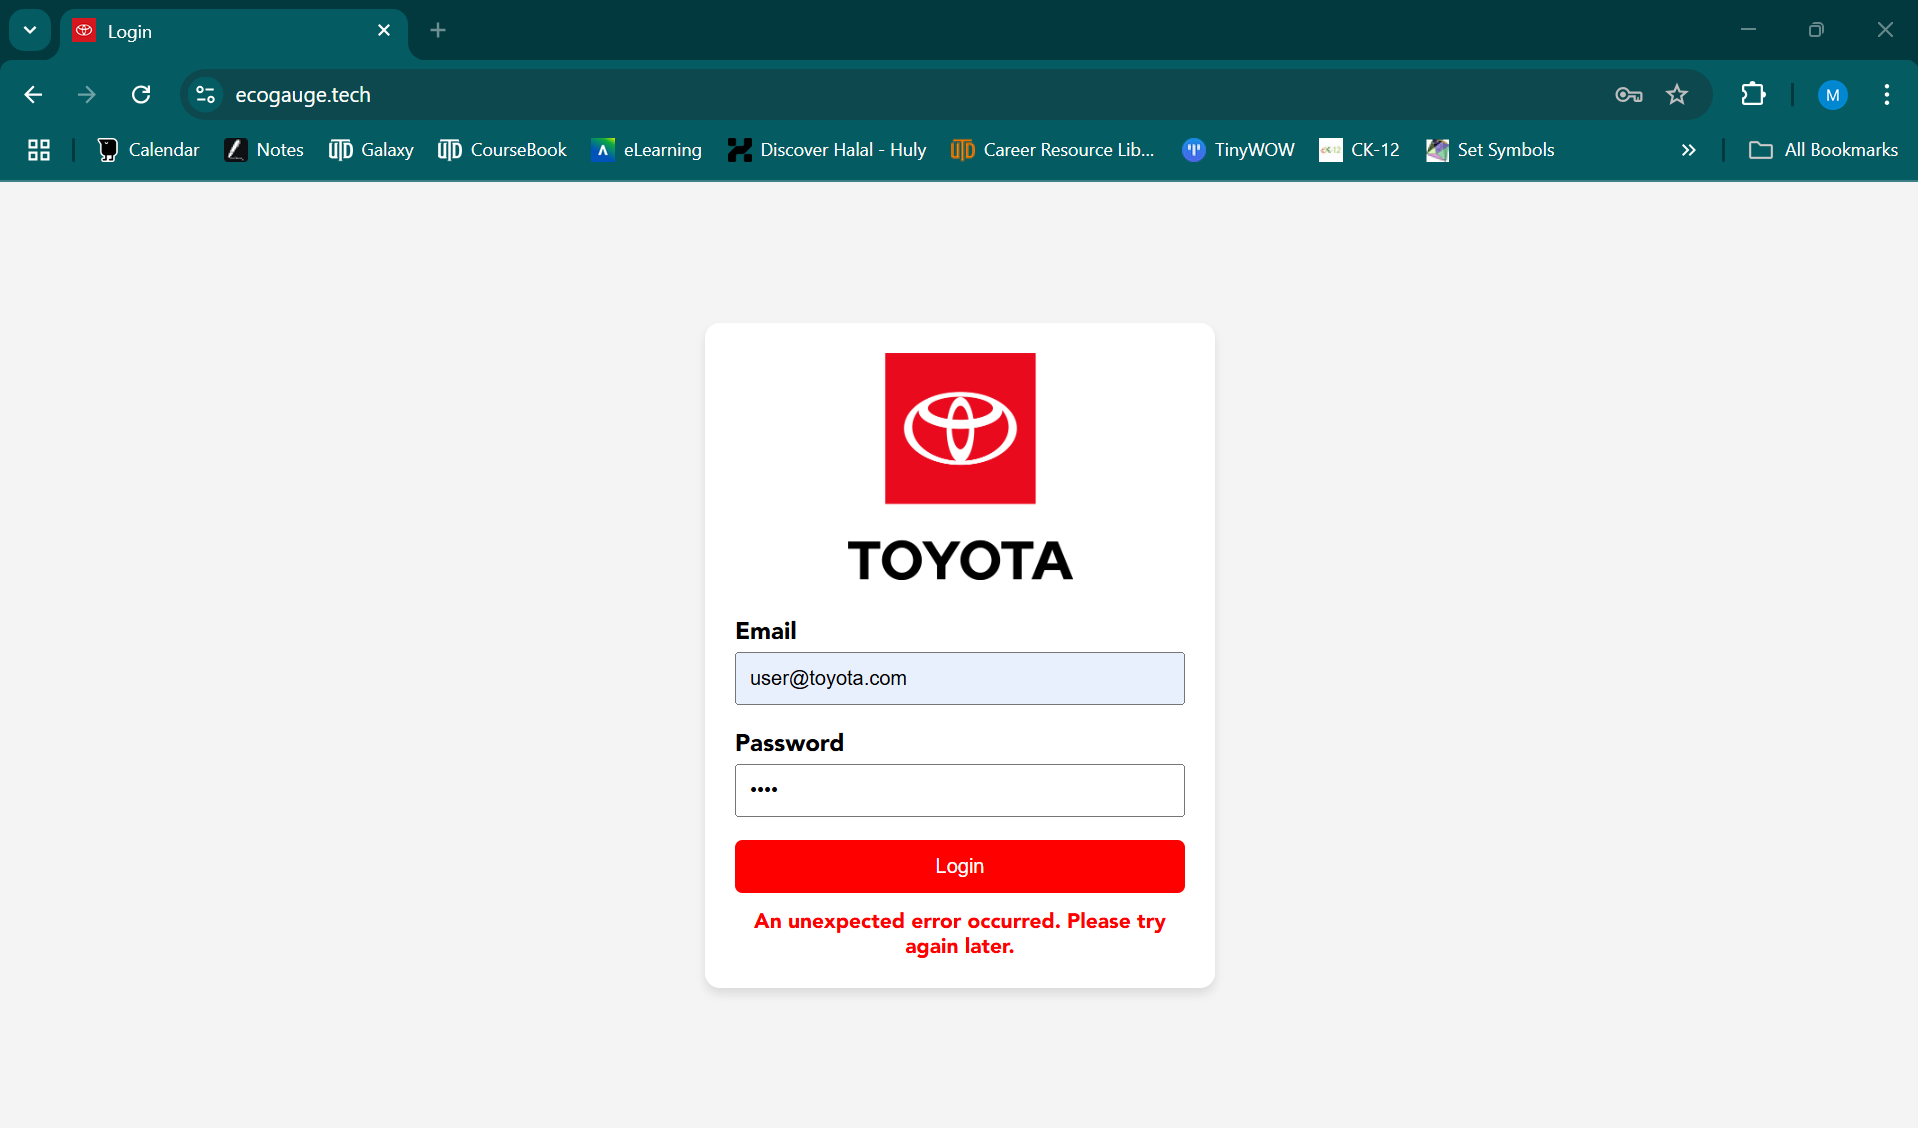Open the All Bookmarks folder
This screenshot has height=1128, width=1918.
(1823, 150)
